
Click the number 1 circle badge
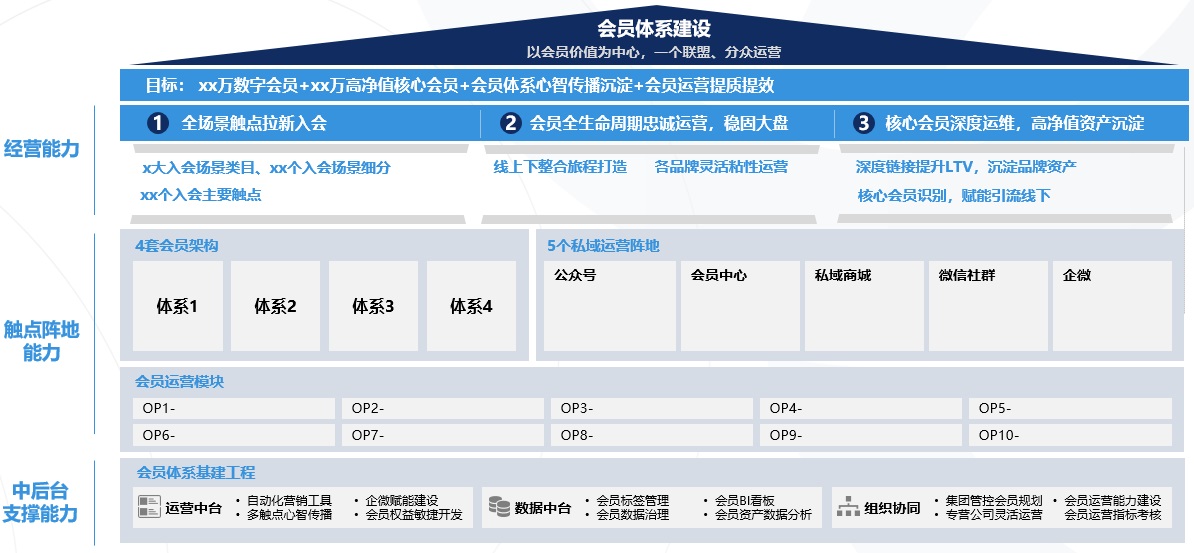click(x=157, y=124)
